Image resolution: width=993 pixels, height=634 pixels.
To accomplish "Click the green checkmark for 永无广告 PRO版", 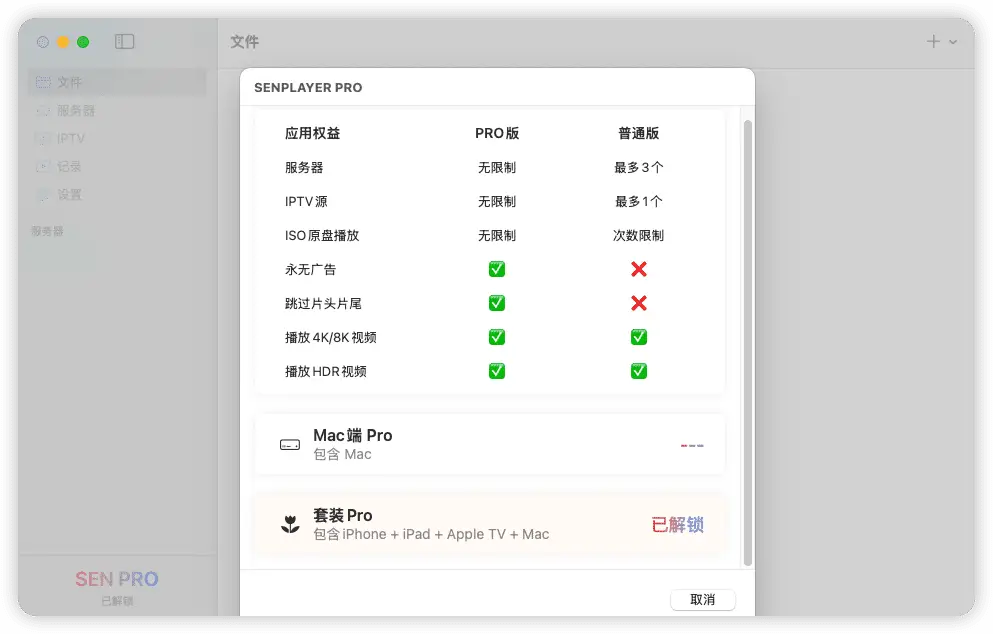I will click(x=496, y=269).
